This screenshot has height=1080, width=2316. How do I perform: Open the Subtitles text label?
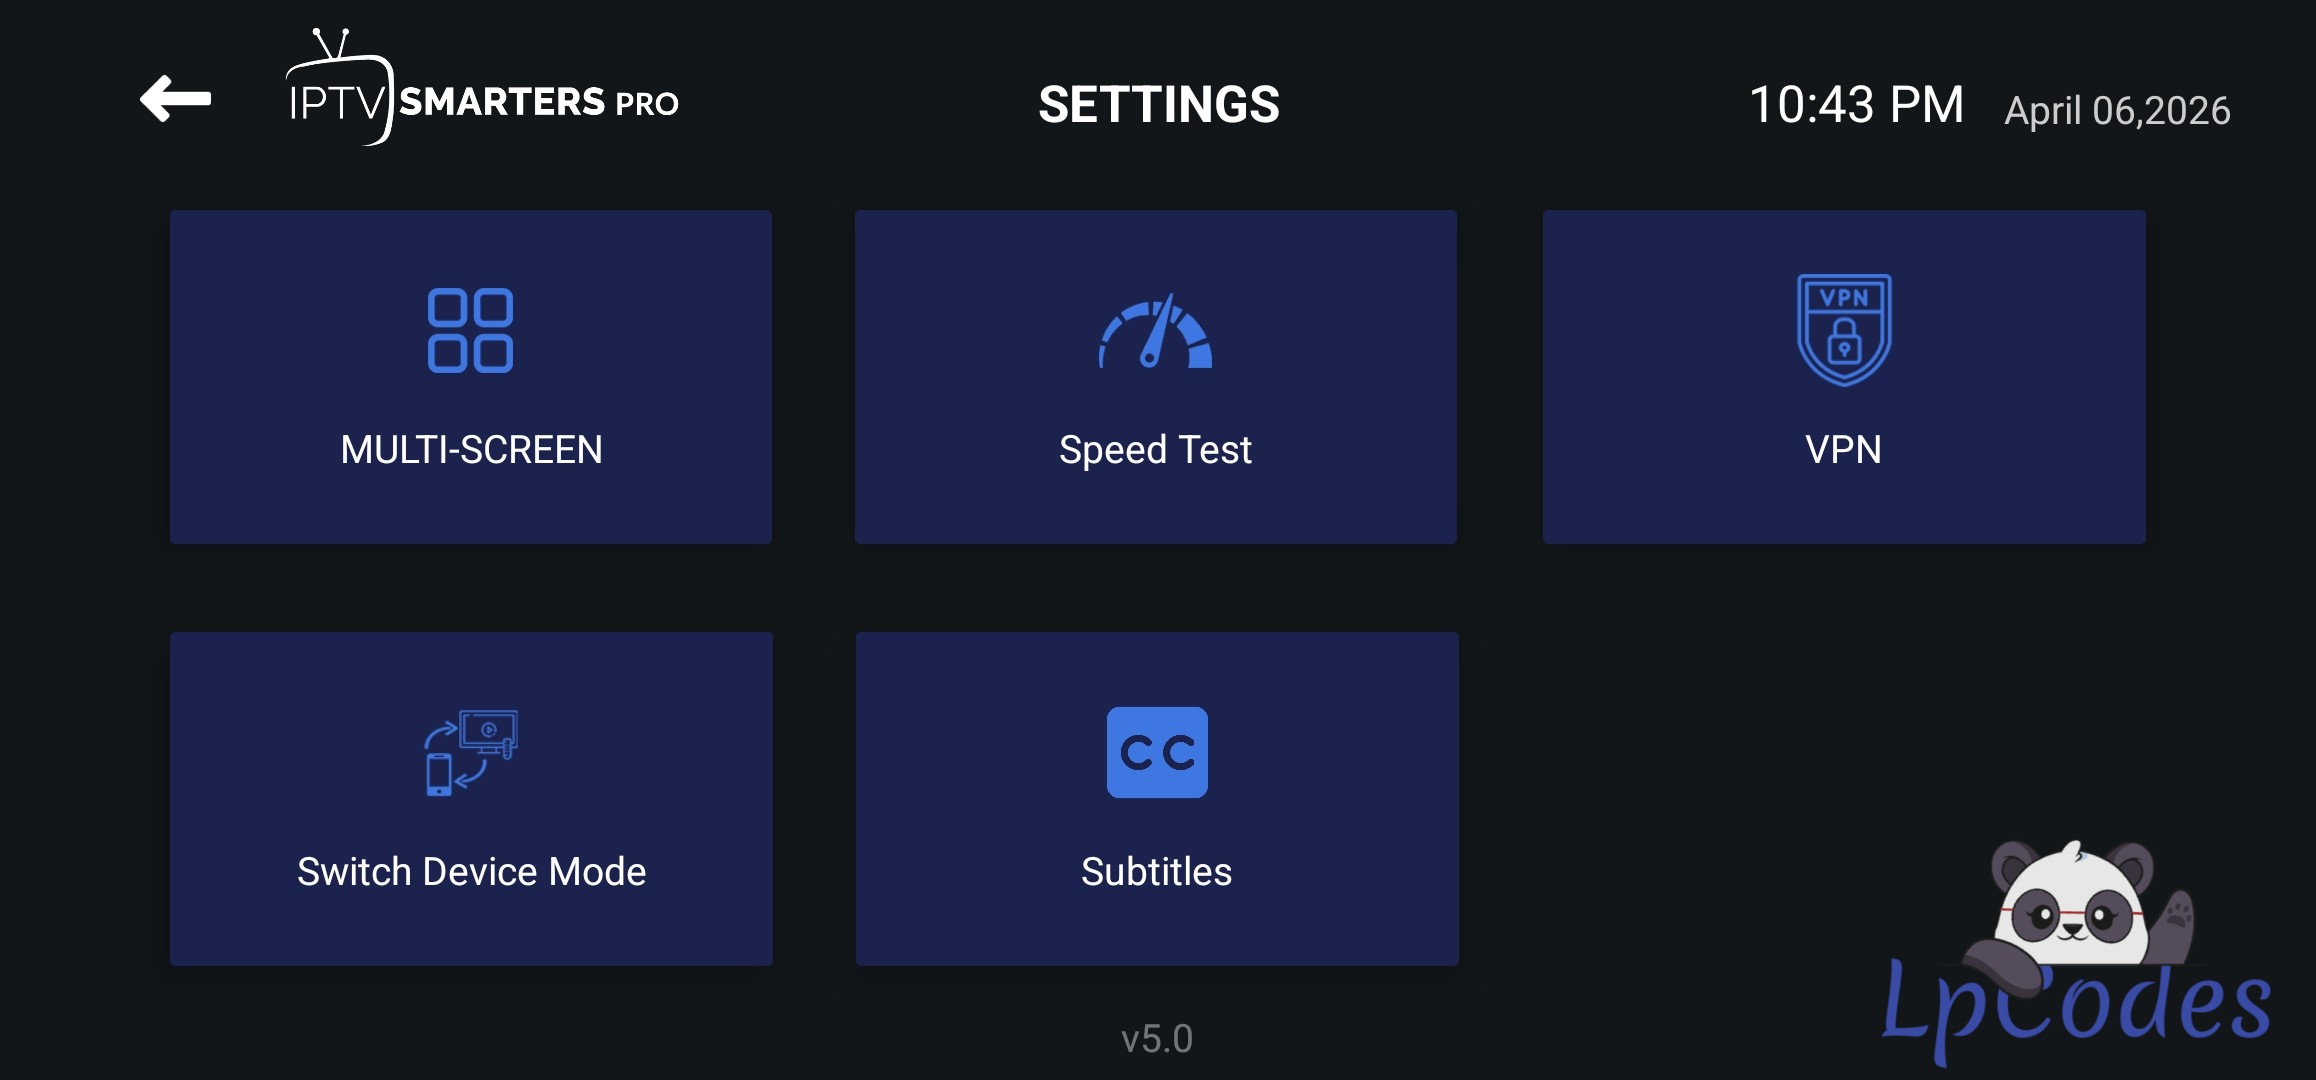click(x=1156, y=872)
